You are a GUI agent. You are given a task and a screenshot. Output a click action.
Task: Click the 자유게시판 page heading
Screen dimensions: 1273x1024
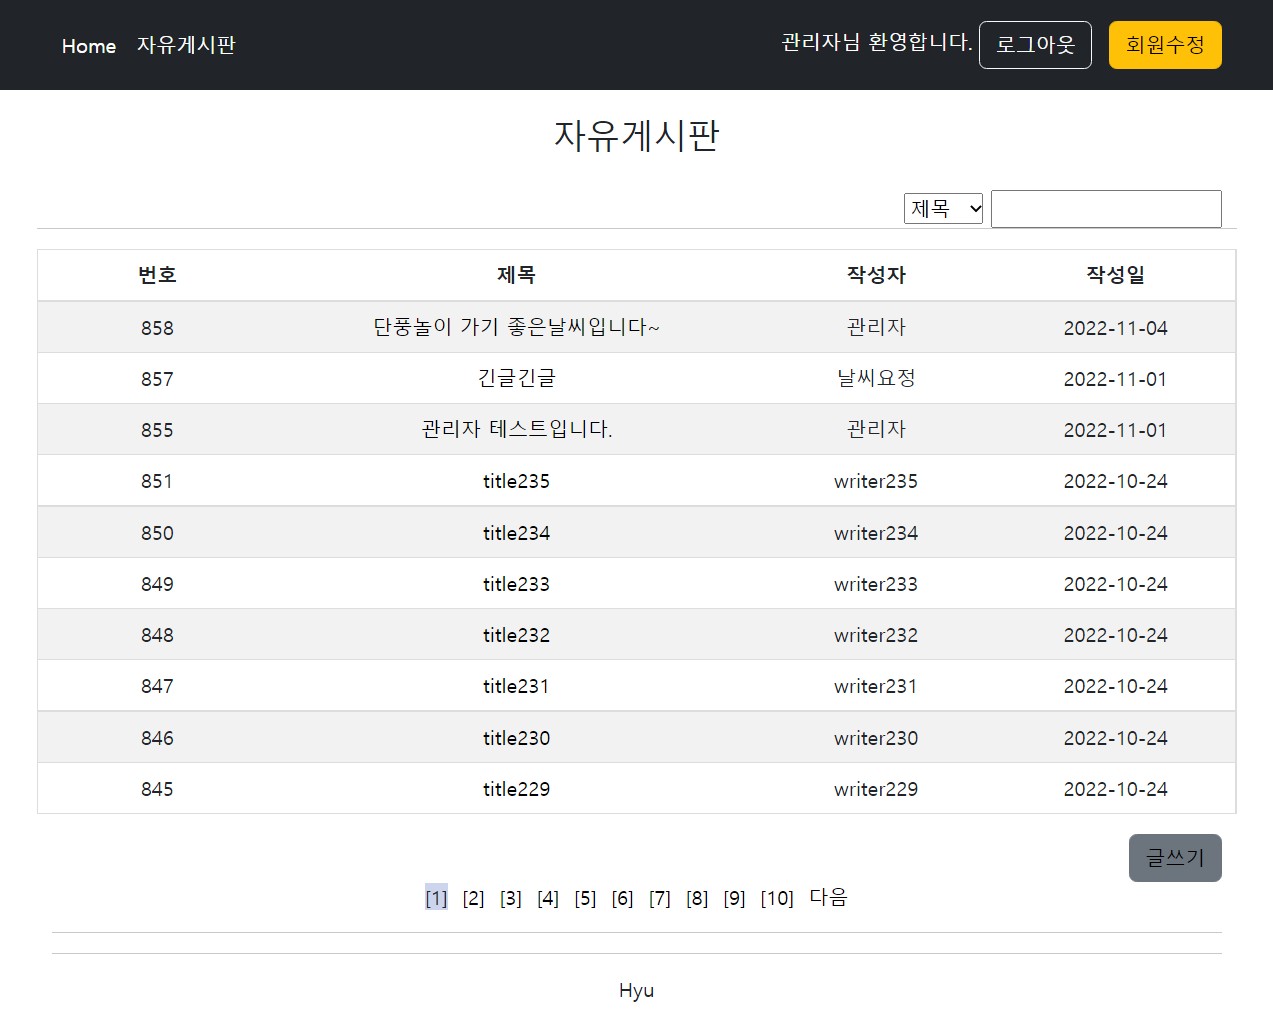[637, 135]
